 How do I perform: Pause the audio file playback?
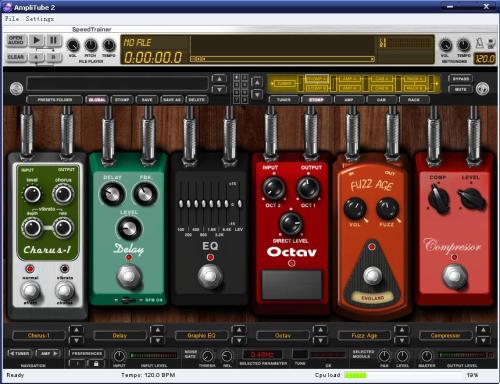tap(53, 40)
